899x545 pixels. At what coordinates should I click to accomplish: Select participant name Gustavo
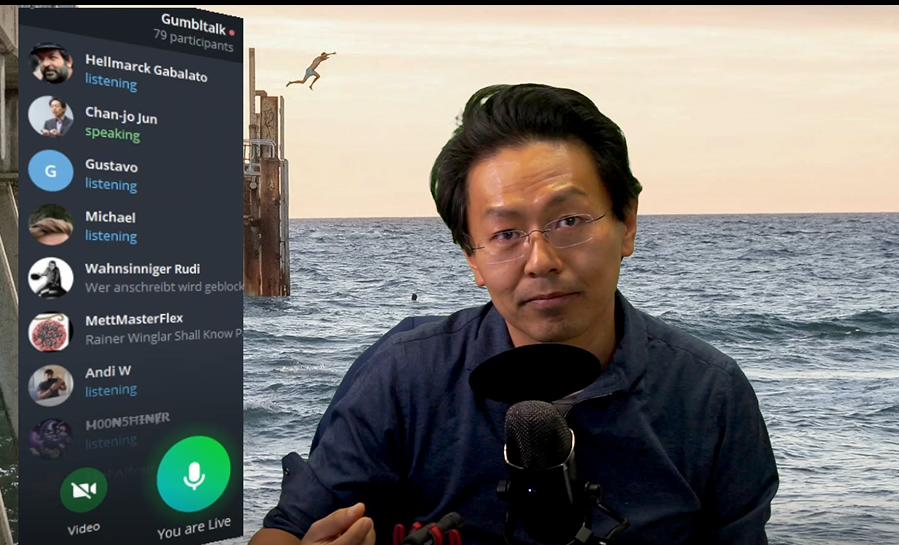(111, 166)
